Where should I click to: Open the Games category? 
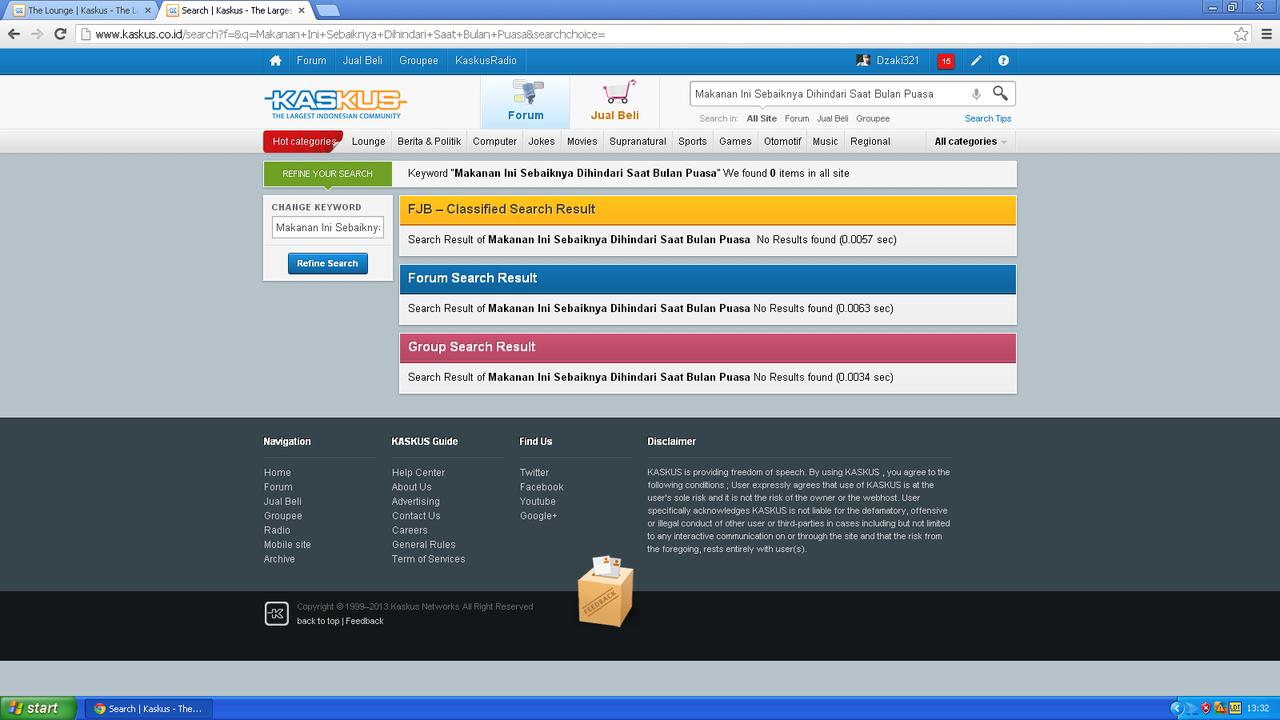point(736,141)
